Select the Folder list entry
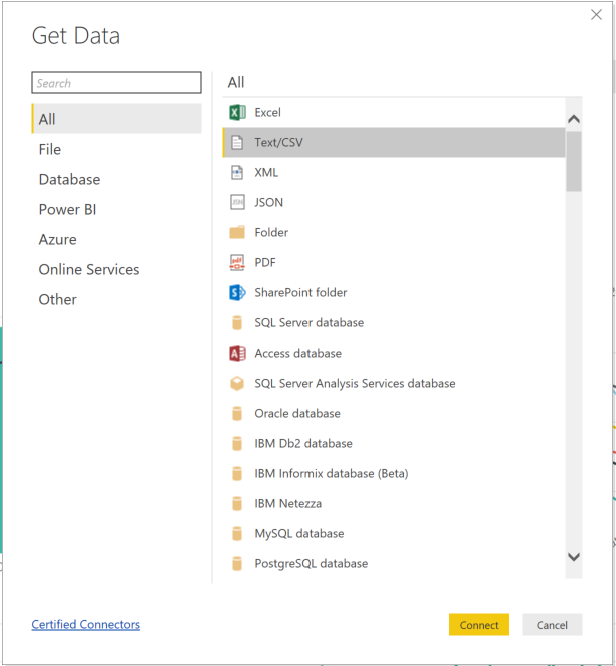Image resolution: width=616 pixels, height=666 pixels. (394, 232)
